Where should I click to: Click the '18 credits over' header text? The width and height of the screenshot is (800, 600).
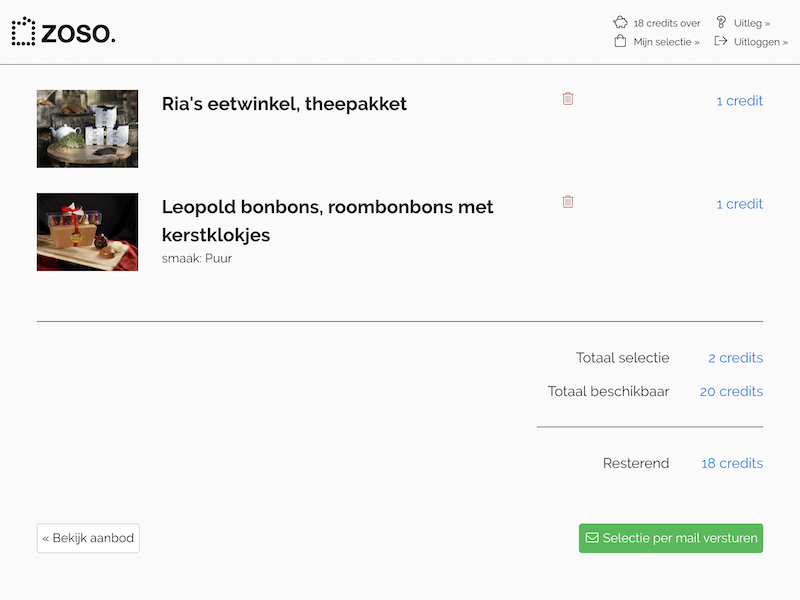point(666,23)
